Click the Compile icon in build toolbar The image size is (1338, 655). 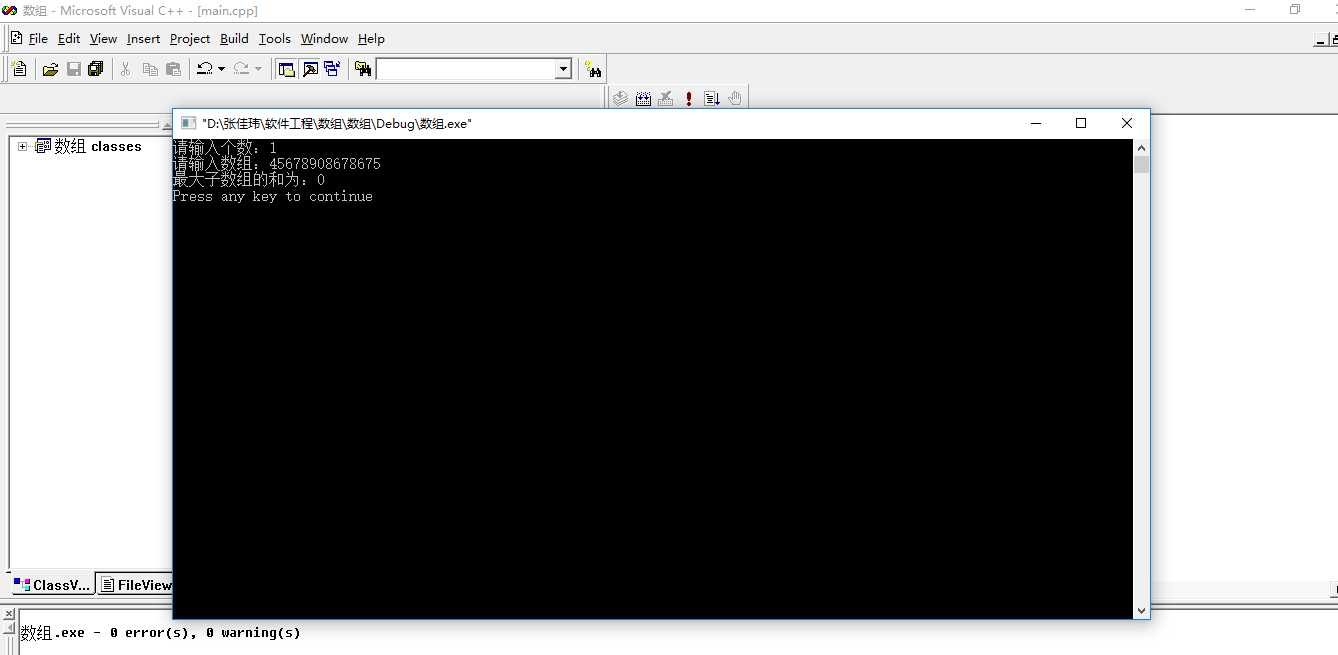(620, 98)
